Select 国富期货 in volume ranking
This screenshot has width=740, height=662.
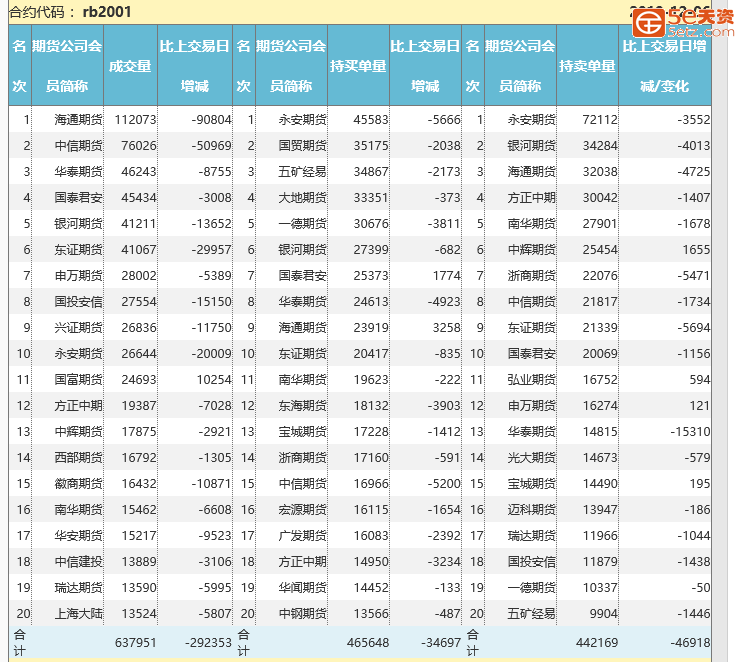[78, 380]
